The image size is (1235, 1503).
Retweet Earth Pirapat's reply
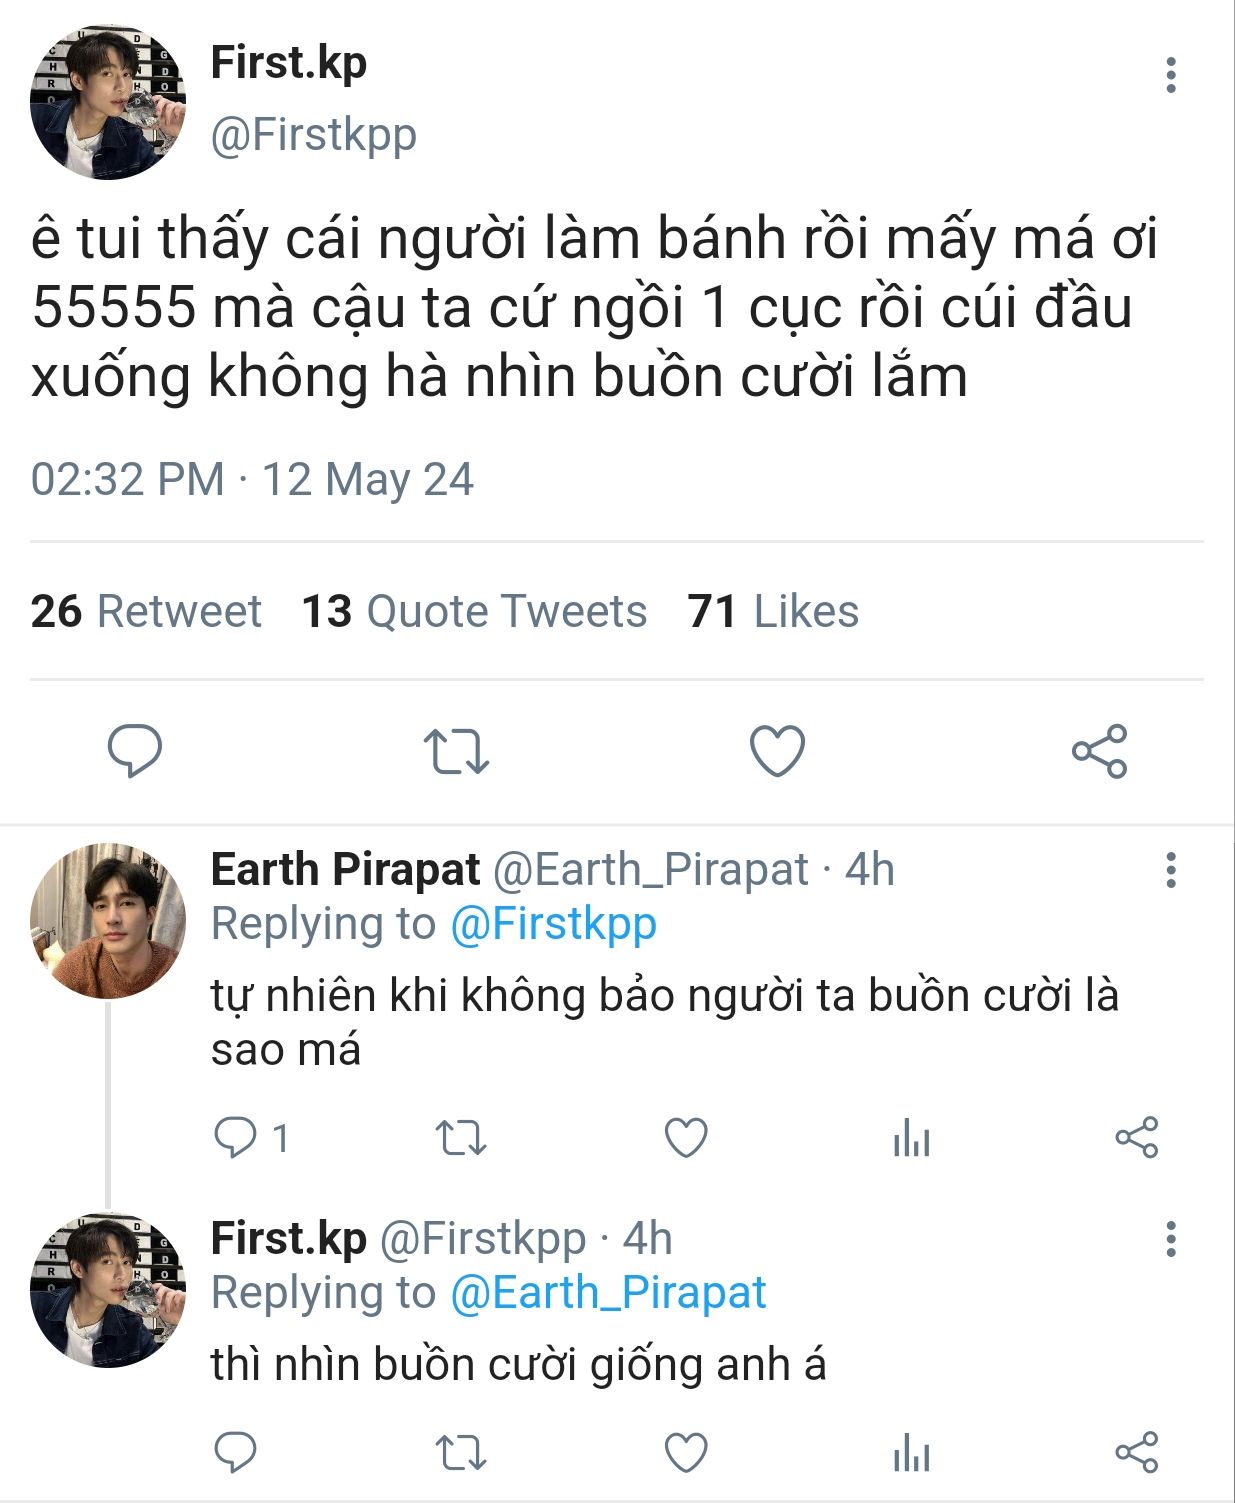(x=461, y=1138)
